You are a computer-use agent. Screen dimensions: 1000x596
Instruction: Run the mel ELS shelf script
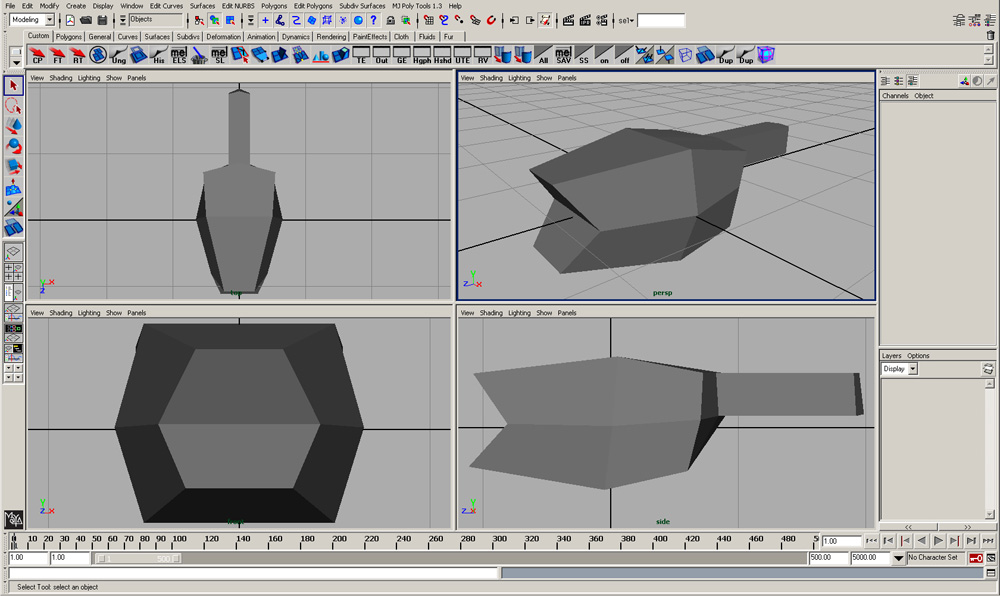tap(179, 55)
